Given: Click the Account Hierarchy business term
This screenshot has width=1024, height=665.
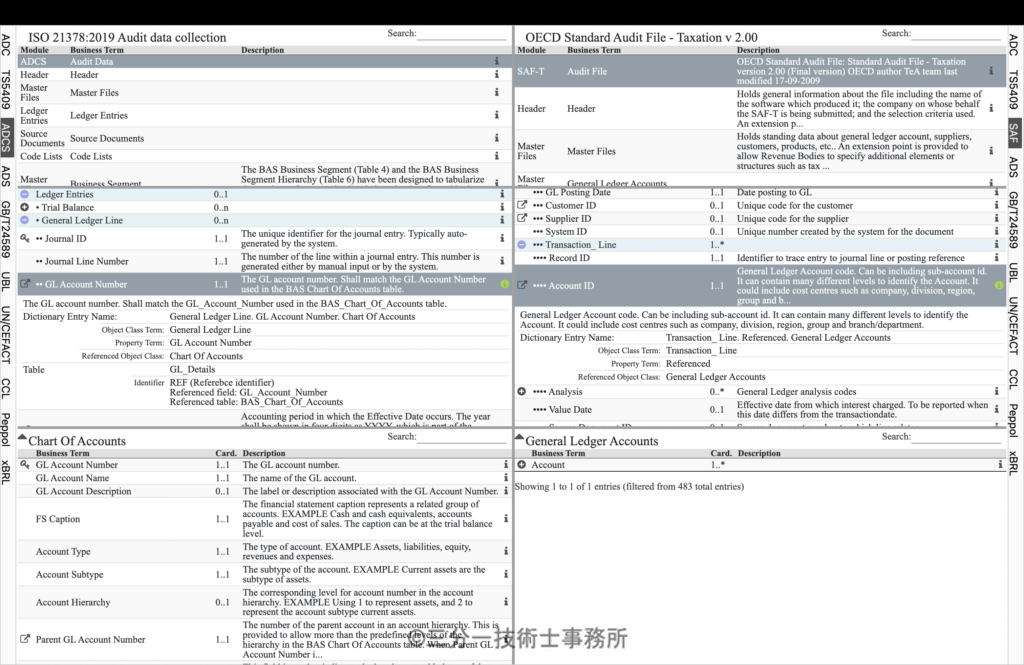Looking at the screenshot, I should (73, 602).
